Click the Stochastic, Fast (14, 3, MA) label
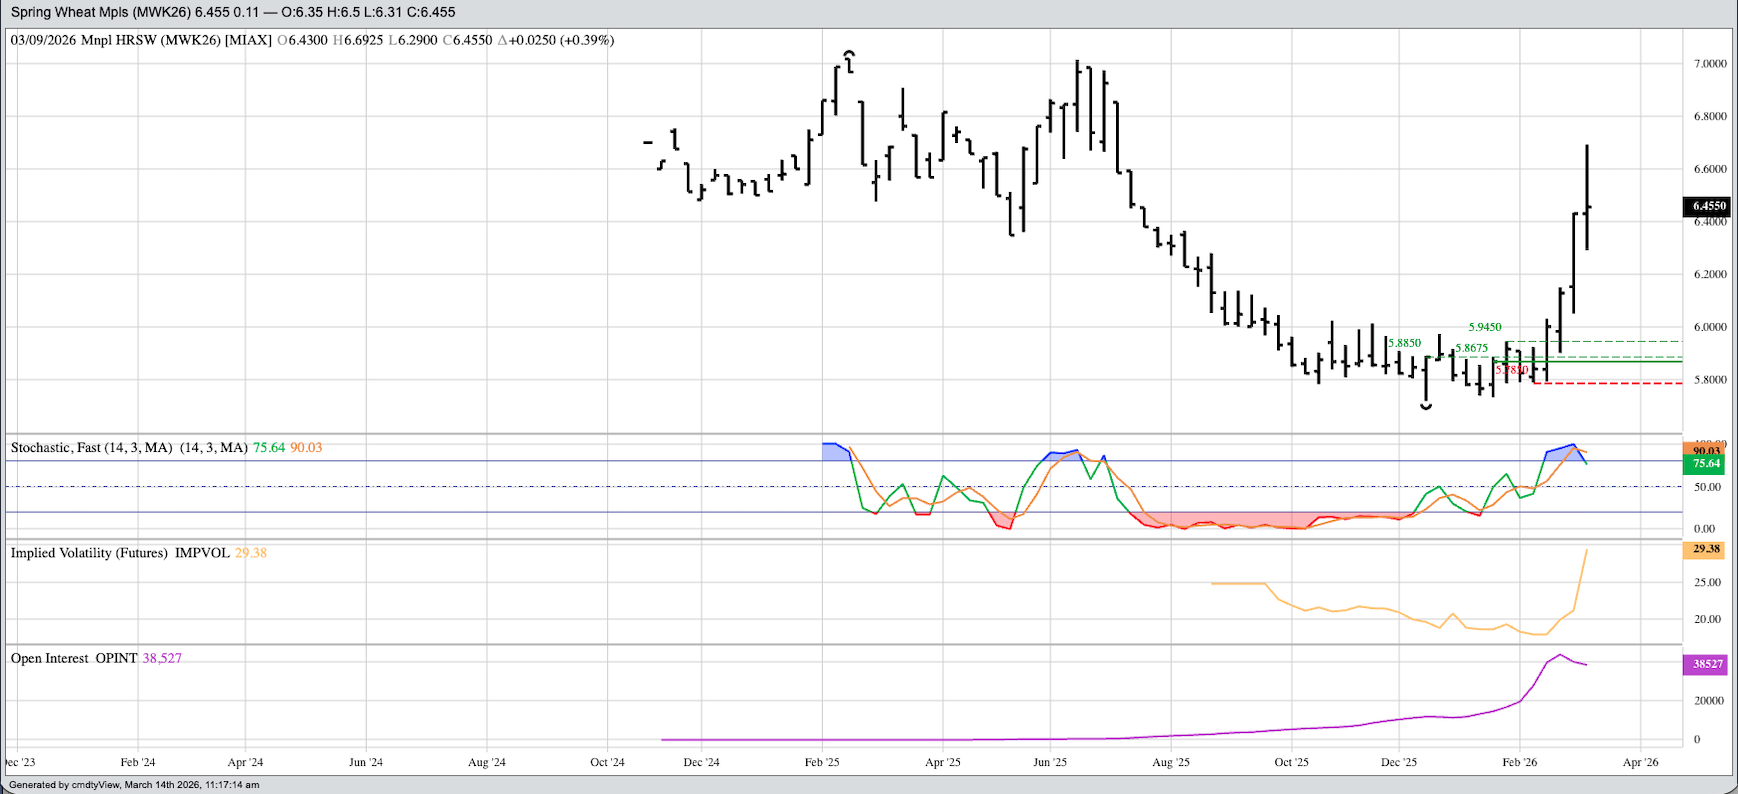The image size is (1738, 794). pos(91,448)
